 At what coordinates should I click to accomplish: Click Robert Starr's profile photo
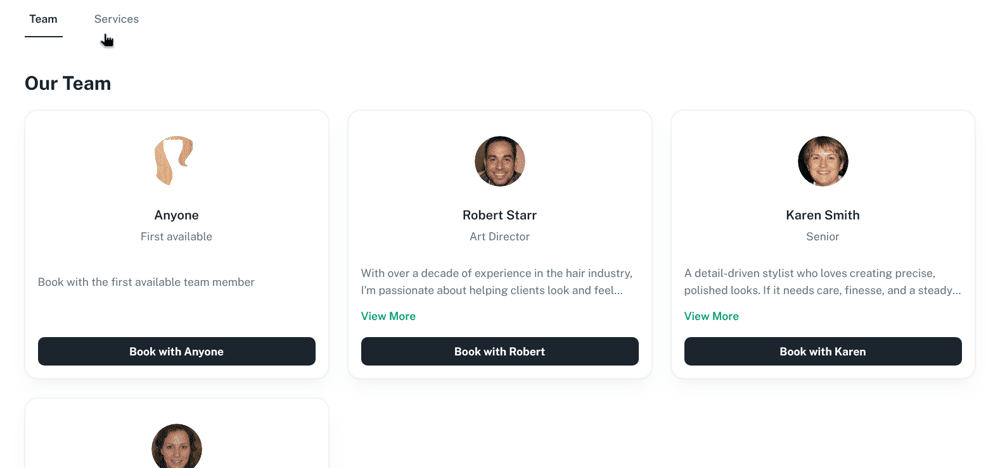[500, 161]
